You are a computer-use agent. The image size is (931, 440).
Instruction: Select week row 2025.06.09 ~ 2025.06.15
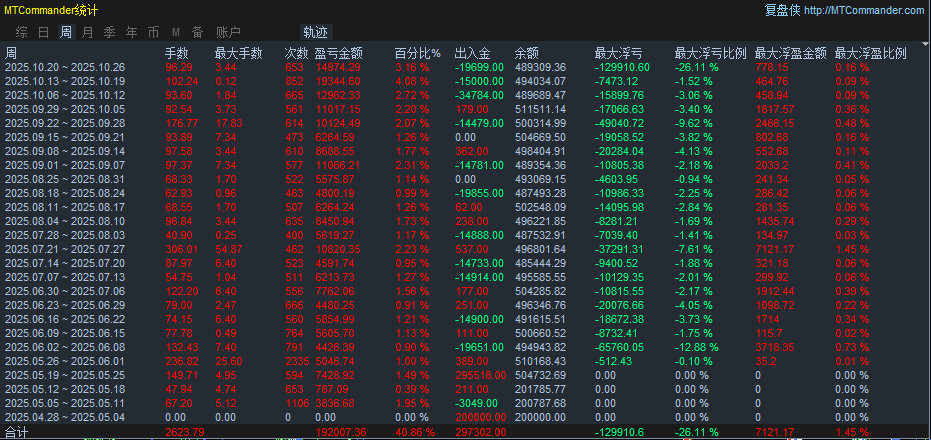pyautogui.click(x=466, y=333)
